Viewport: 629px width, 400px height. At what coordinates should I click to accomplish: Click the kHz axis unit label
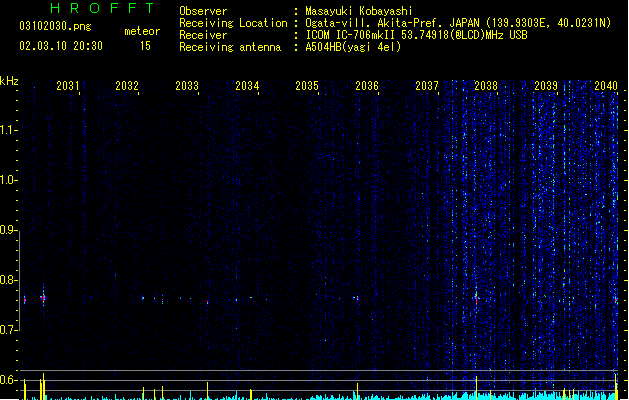pos(9,81)
